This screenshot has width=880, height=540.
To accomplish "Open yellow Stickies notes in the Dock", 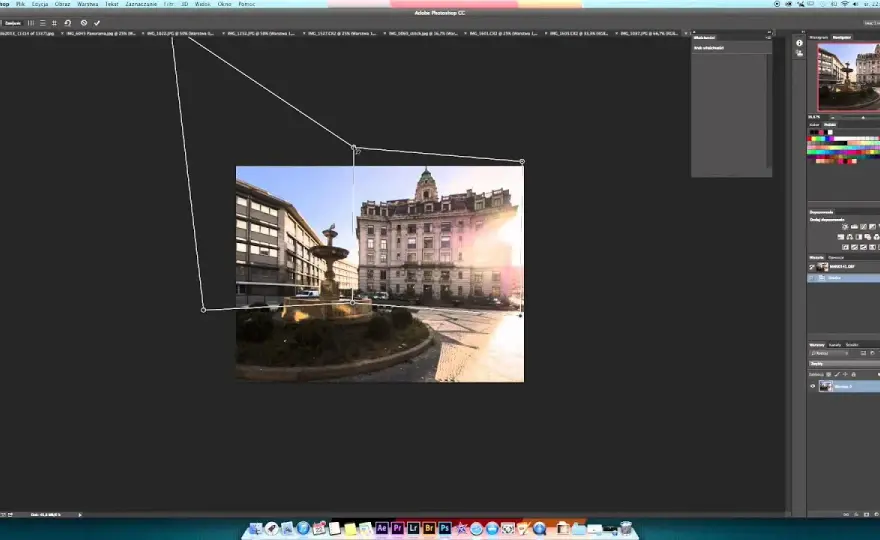I will (x=350, y=529).
